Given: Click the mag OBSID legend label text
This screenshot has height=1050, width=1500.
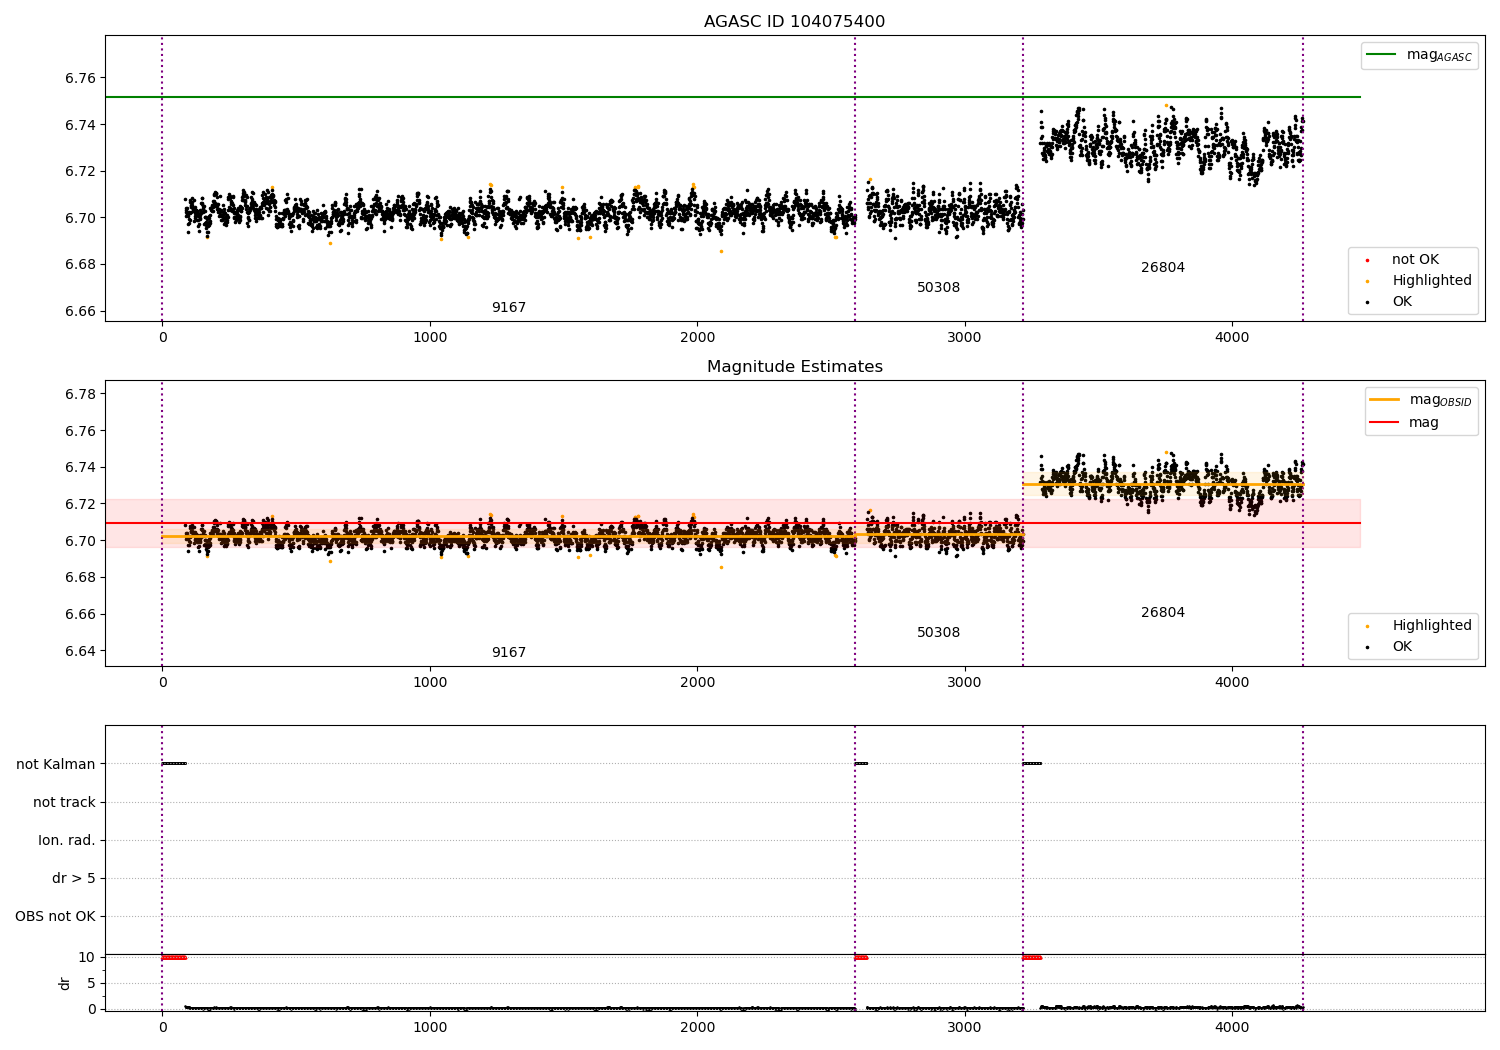Looking at the screenshot, I should (1441, 400).
